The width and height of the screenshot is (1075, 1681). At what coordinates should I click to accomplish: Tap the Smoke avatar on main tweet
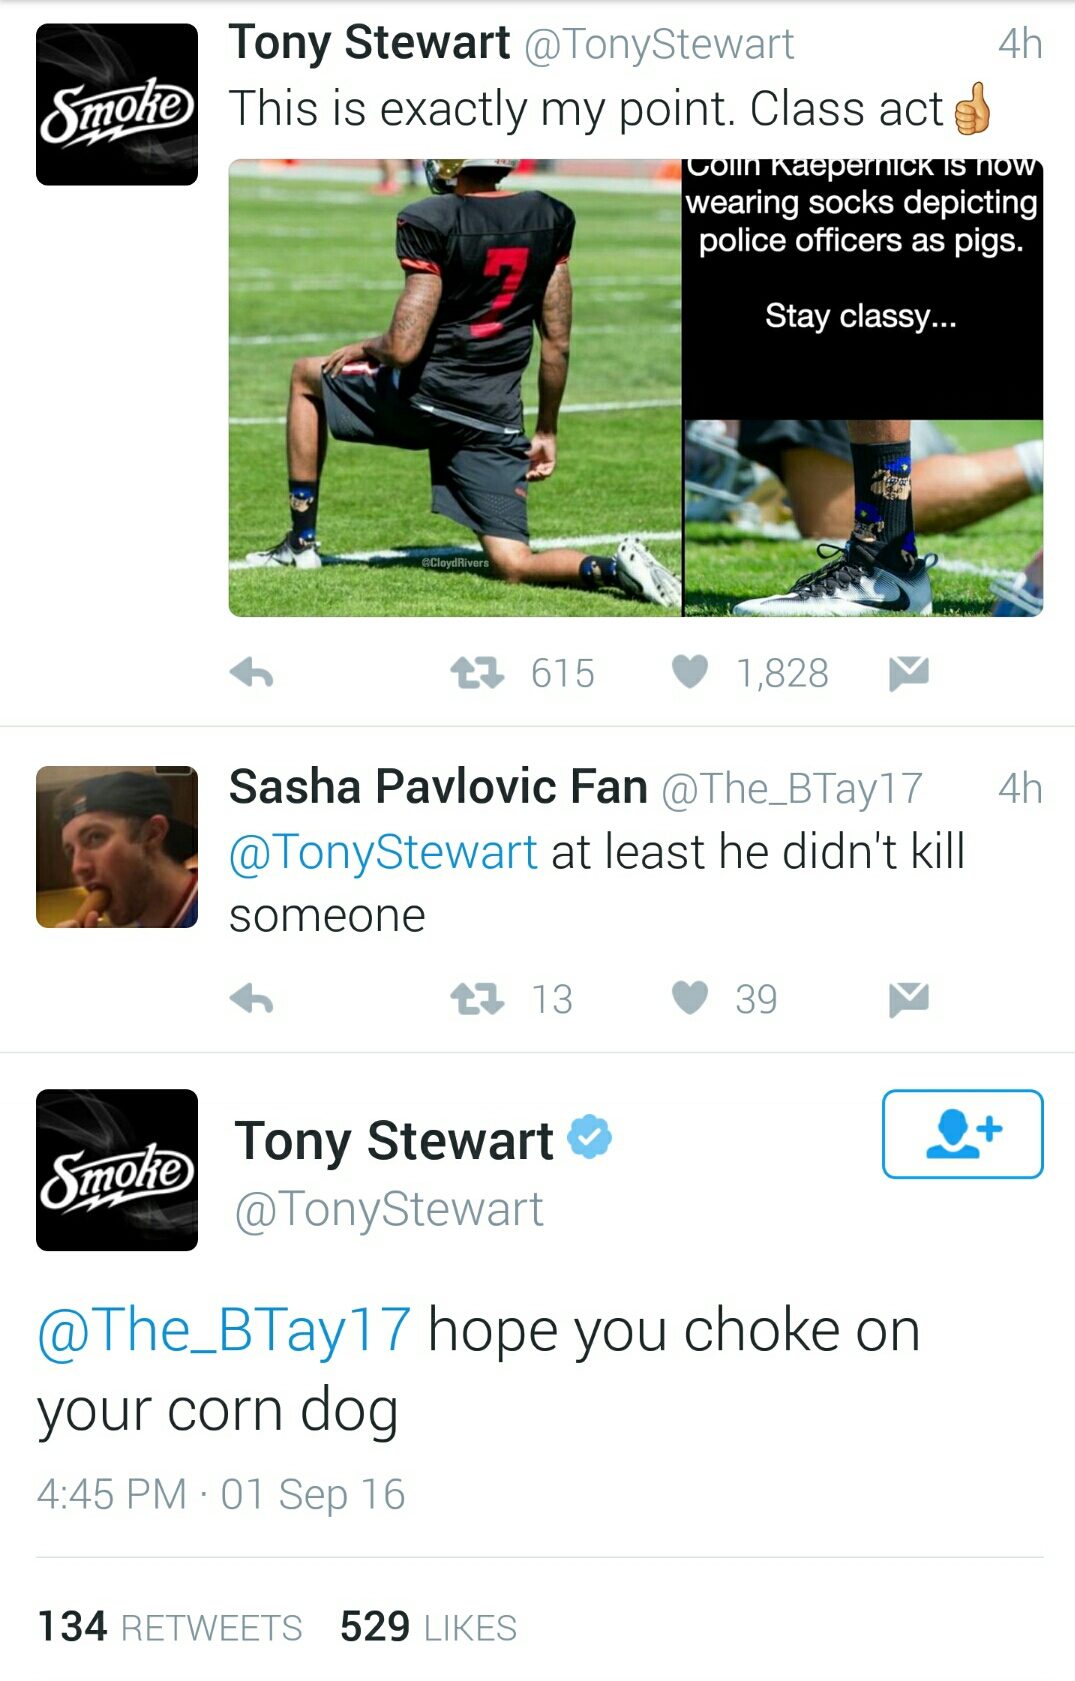(117, 1170)
